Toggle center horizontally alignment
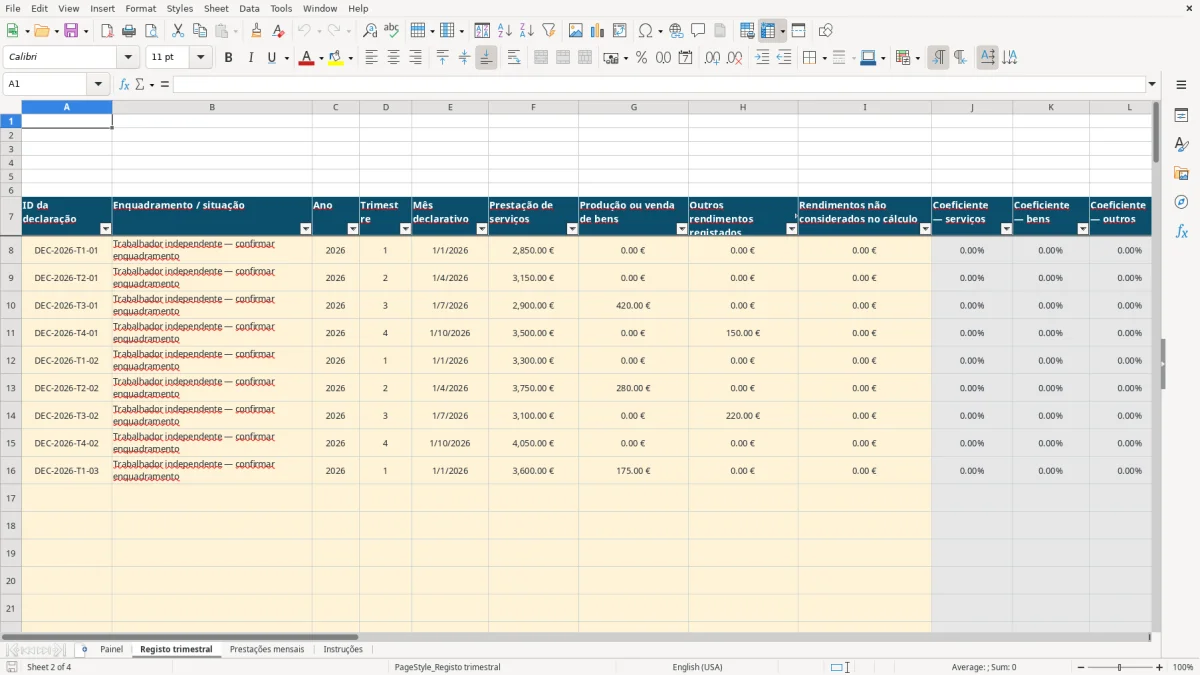Image resolution: width=1200 pixels, height=675 pixels. (x=393, y=58)
